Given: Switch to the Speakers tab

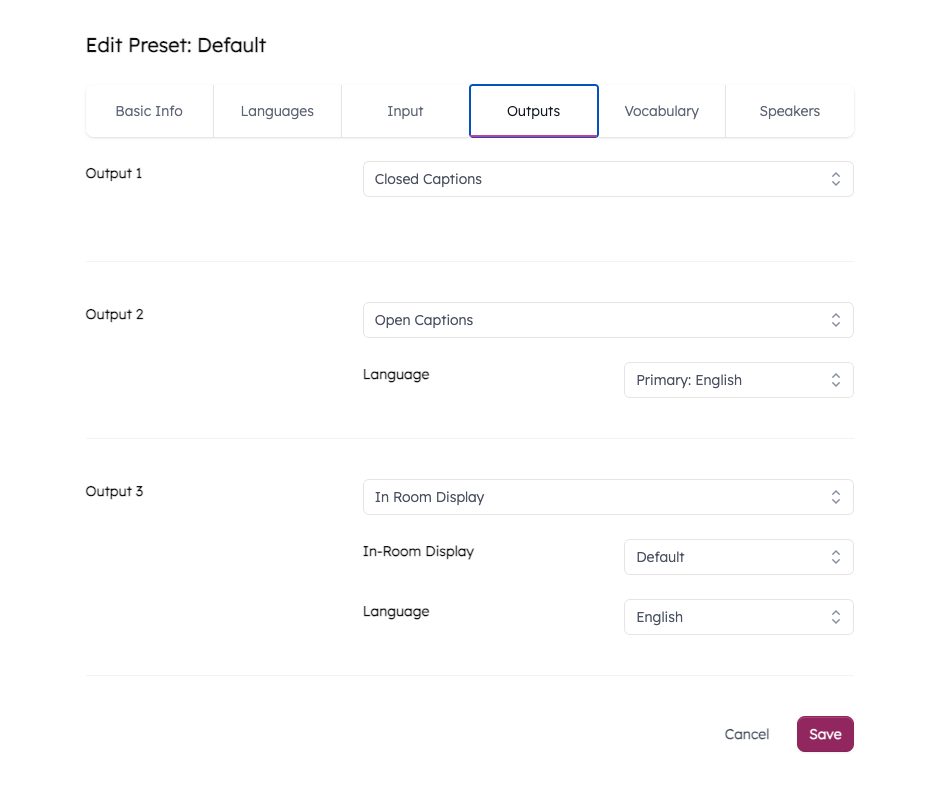Looking at the screenshot, I should click(x=789, y=111).
